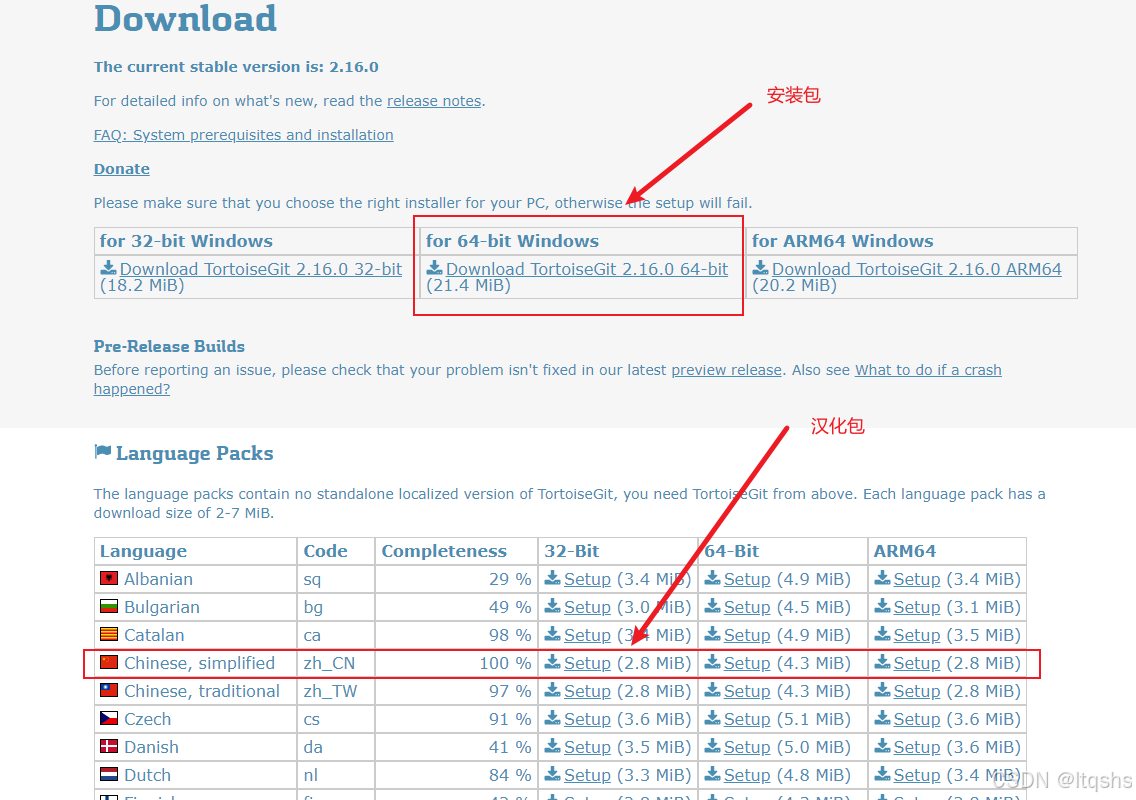Click download icon for TortoiseGit 32-bit

click(109, 268)
